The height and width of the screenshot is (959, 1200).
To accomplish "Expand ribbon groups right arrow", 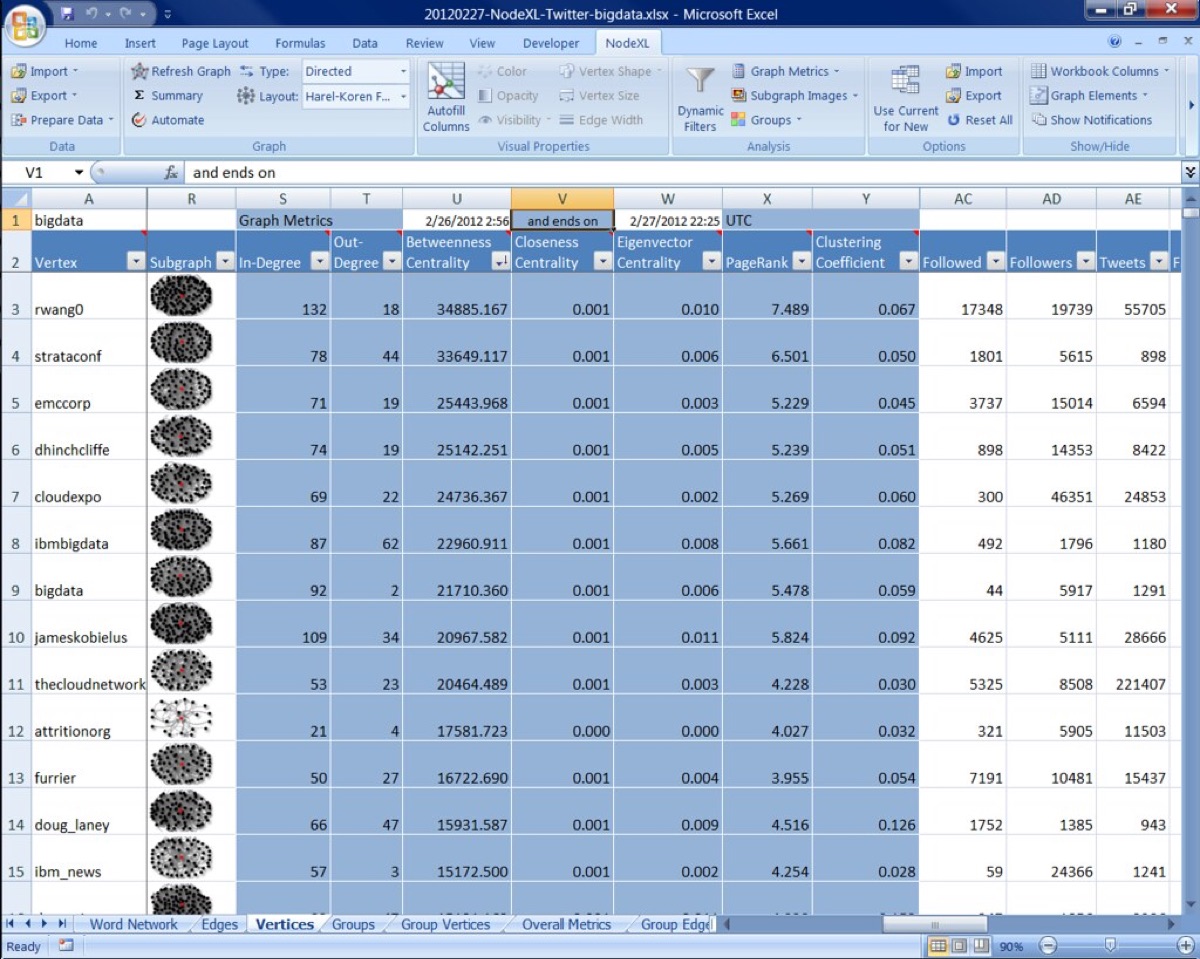I will [1190, 104].
